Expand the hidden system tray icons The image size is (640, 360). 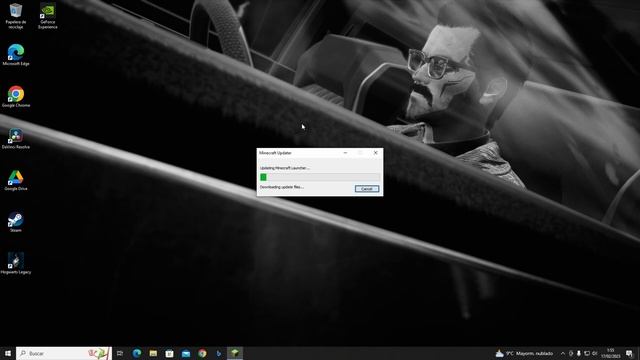pyautogui.click(x=563, y=353)
